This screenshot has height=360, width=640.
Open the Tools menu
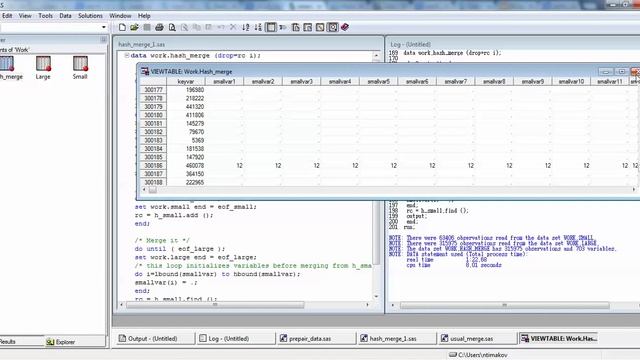pyautogui.click(x=45, y=16)
